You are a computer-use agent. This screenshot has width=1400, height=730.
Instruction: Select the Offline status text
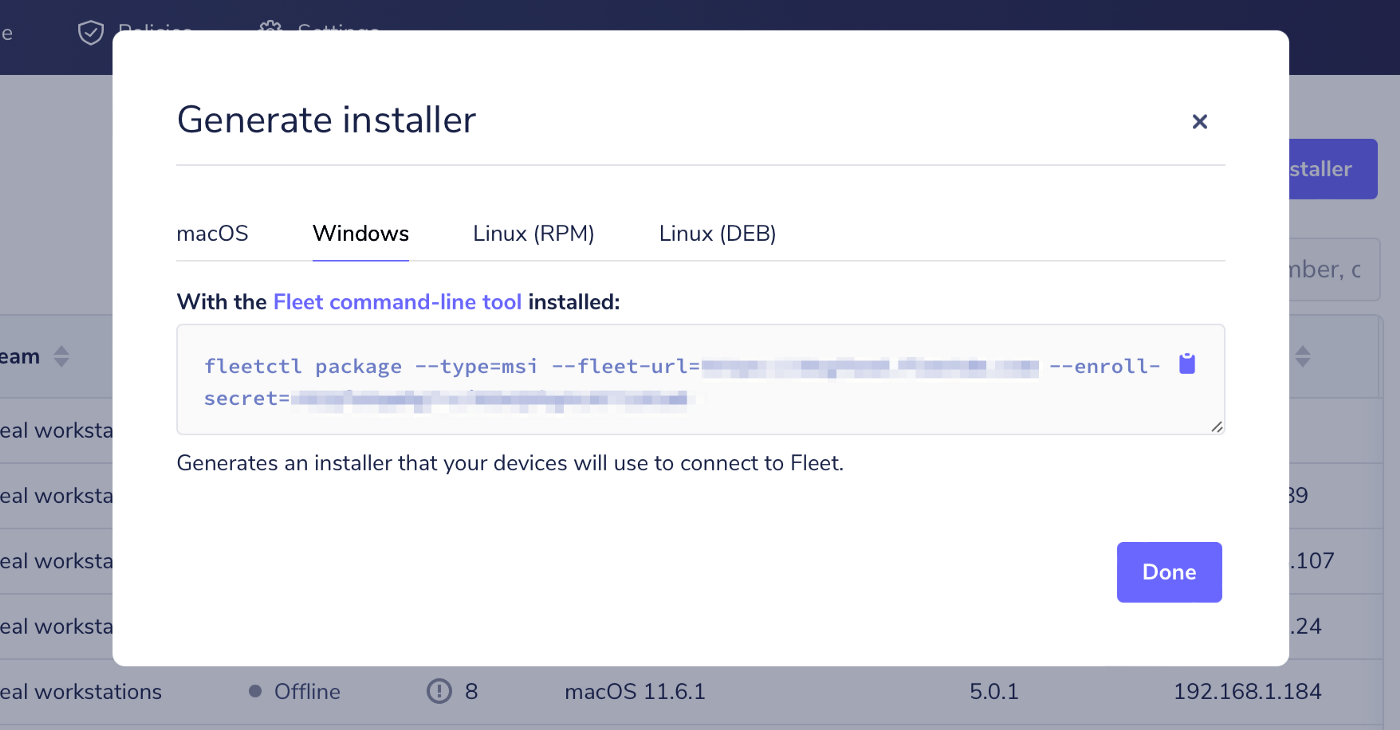point(307,692)
